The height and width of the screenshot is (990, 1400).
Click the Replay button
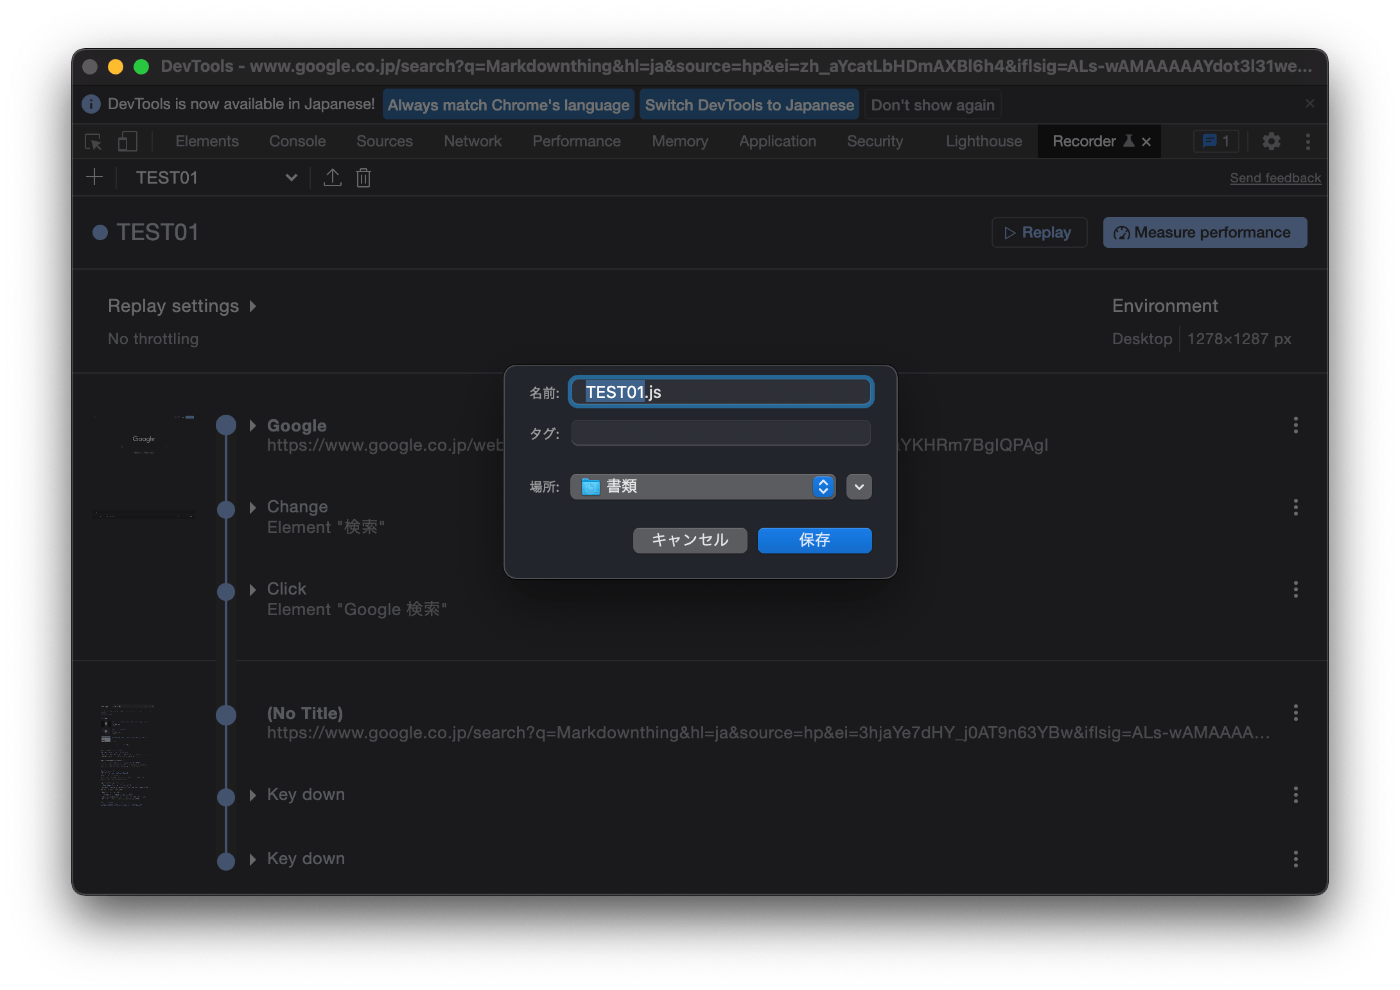click(x=1039, y=232)
